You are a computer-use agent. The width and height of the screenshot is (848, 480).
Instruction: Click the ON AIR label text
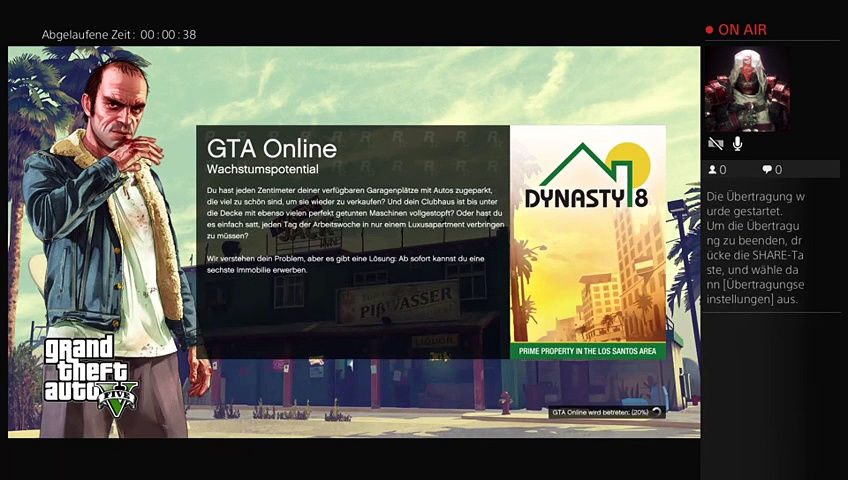click(x=742, y=30)
